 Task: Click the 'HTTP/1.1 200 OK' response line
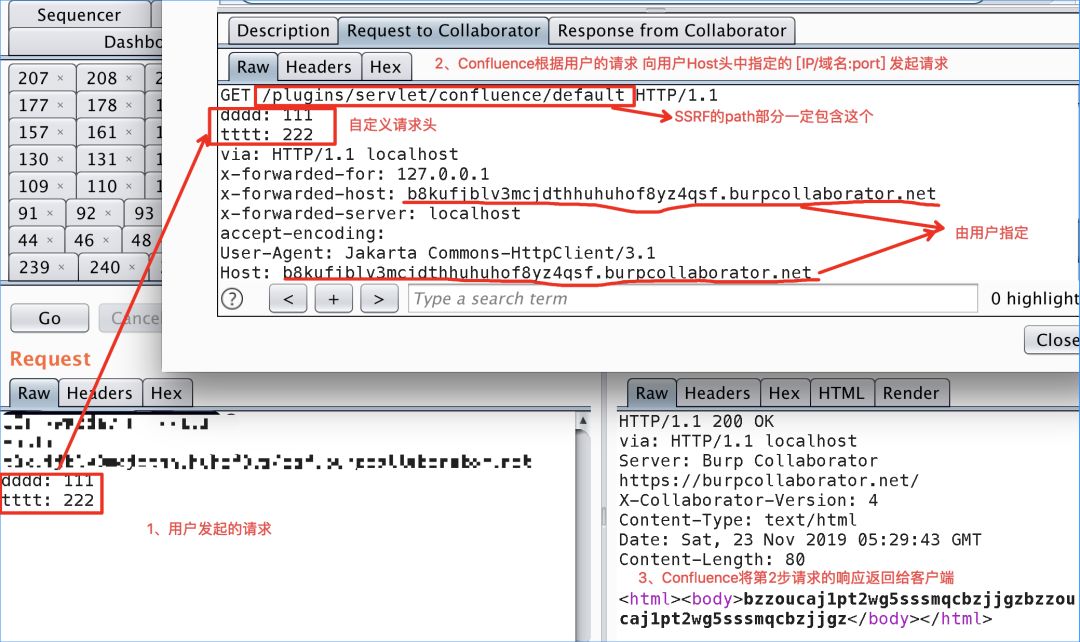(696, 421)
